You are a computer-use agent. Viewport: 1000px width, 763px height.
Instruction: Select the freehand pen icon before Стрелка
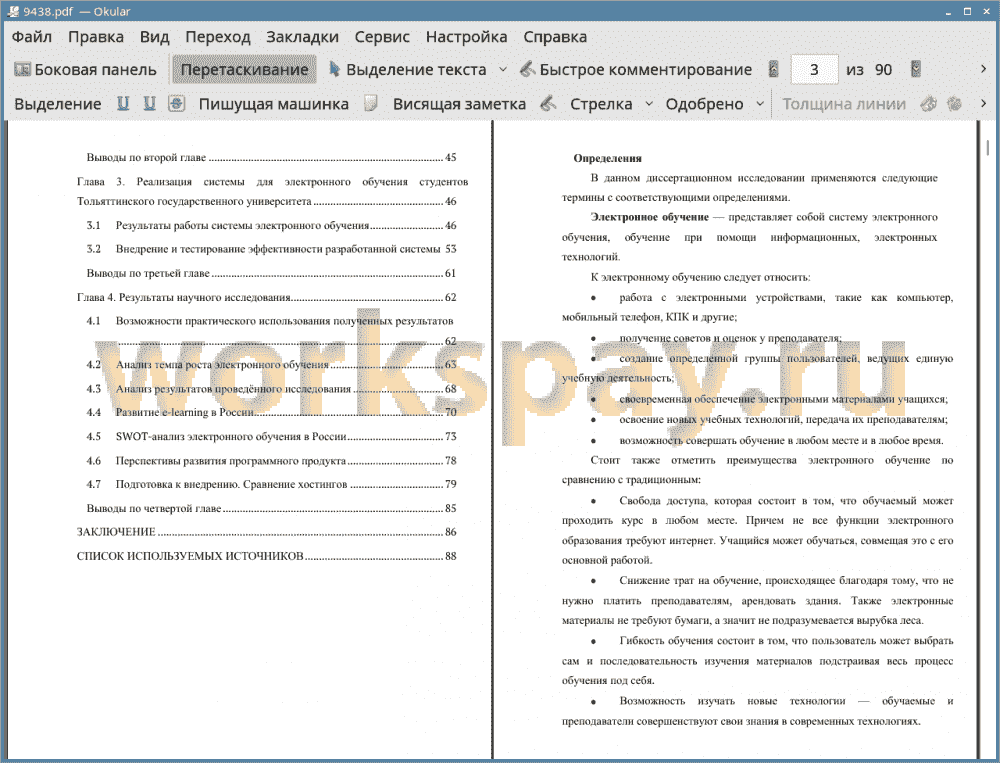548,104
